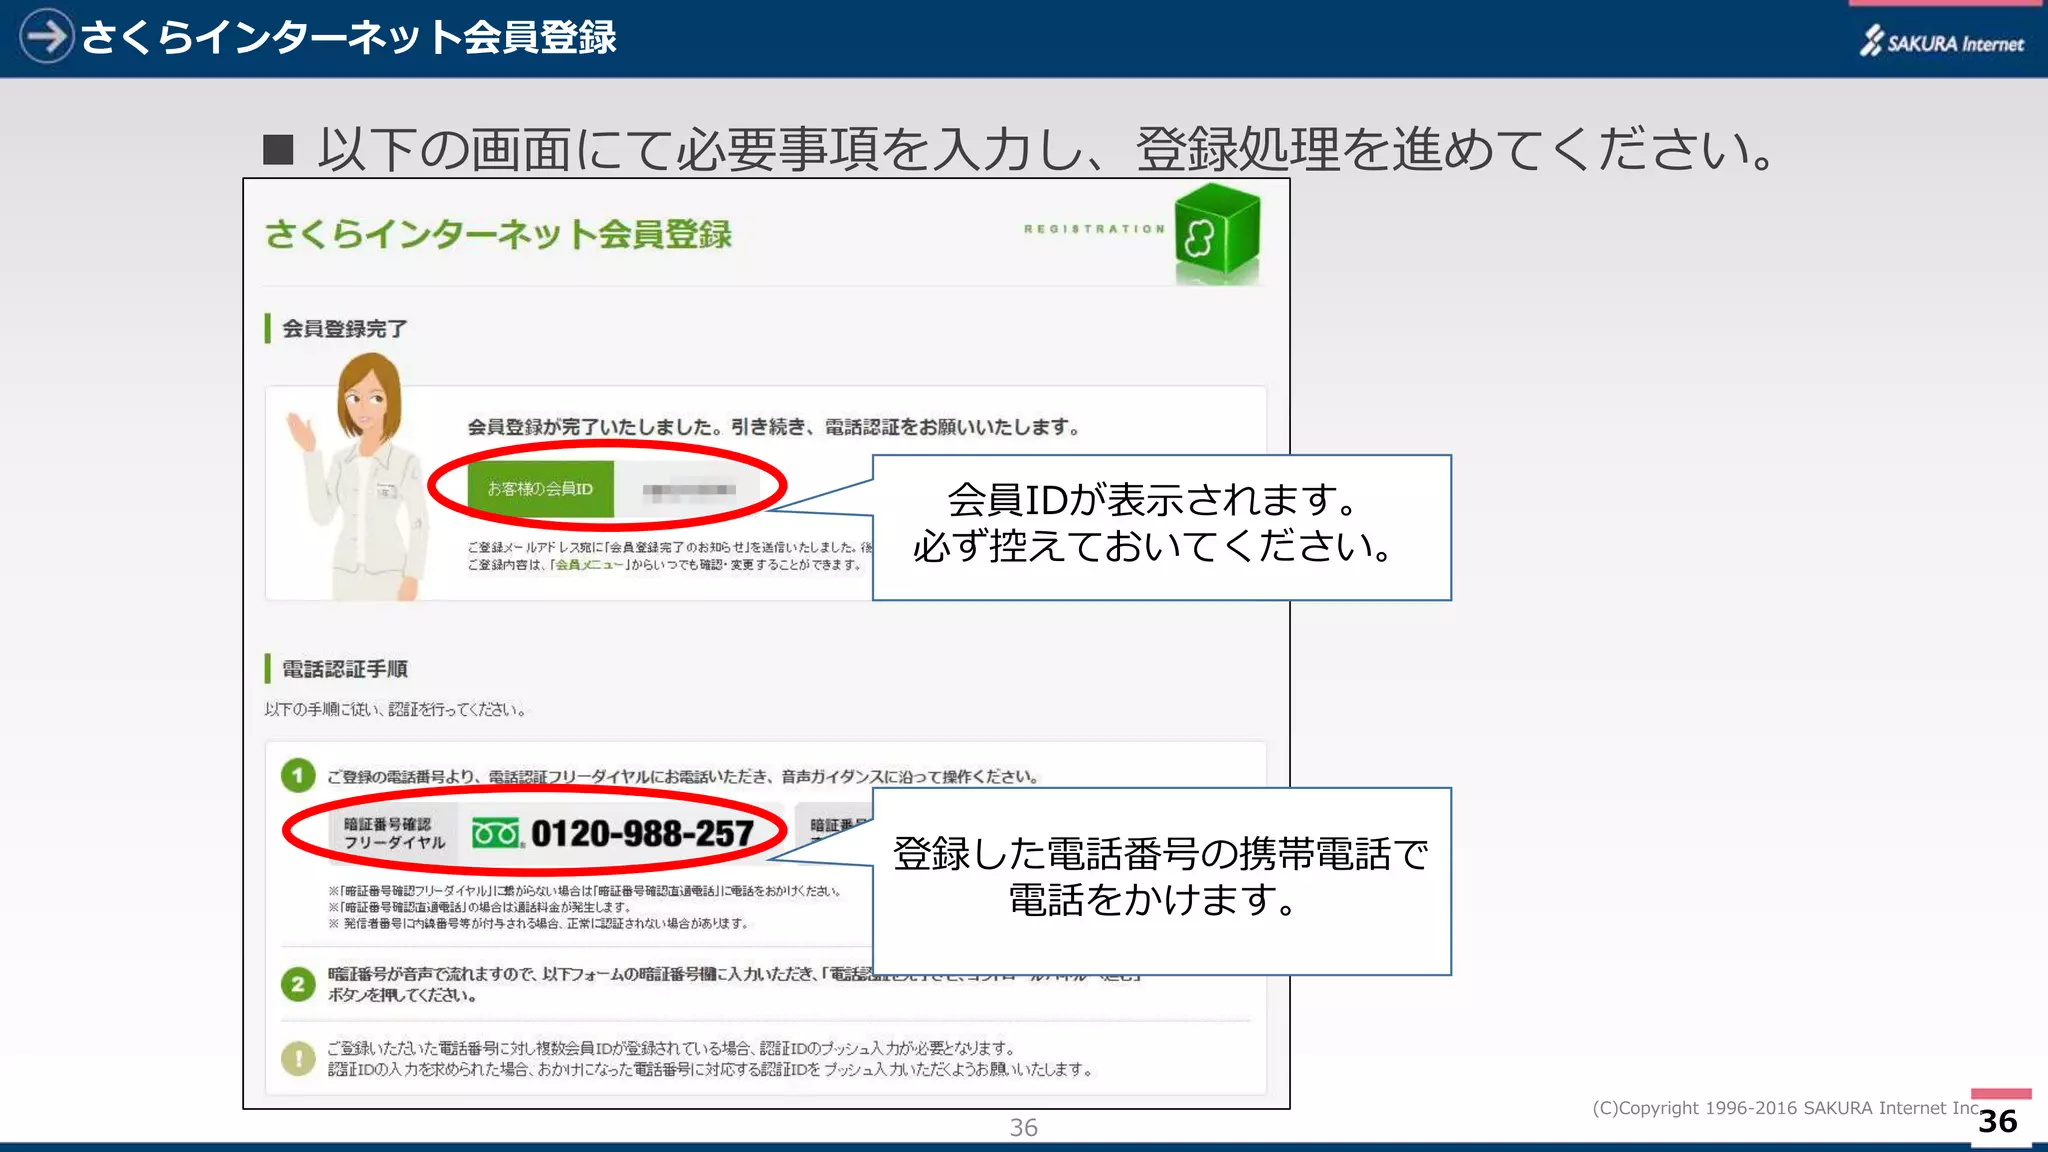Click the green step 1 circle
The width and height of the screenshot is (2048, 1152).
tap(297, 775)
